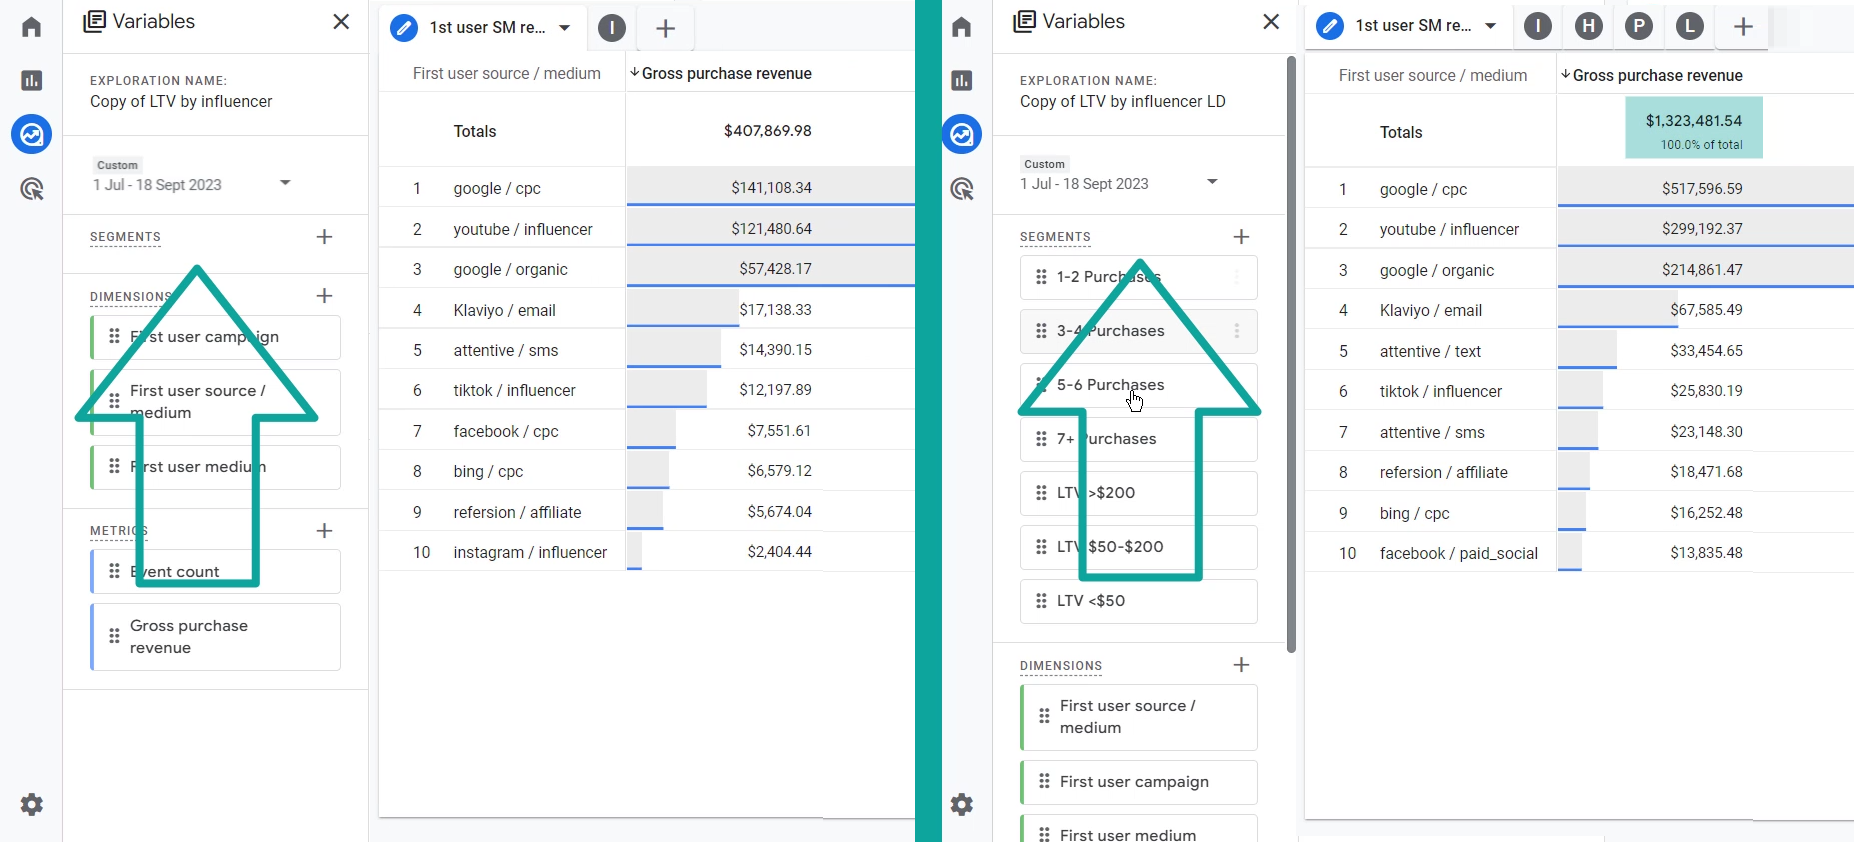The image size is (1854, 842).
Task: Add a new metric in left screenshot
Action: pyautogui.click(x=324, y=531)
